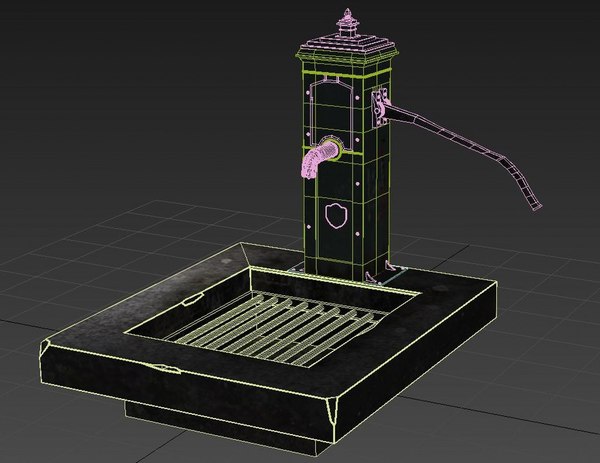Viewport: 600px width, 463px height.
Task: Pick the finial ornament atop the pump
Action: 347,23
